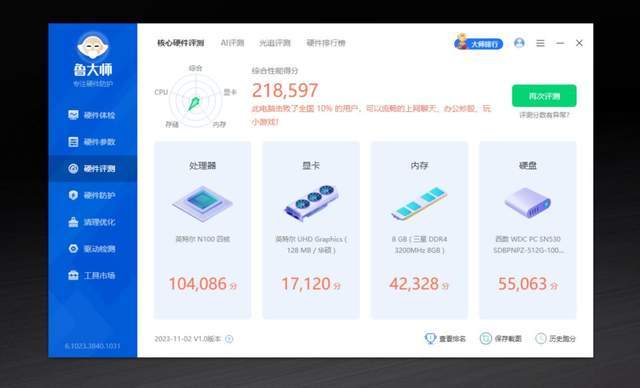
Task: Click the 英特尔 N100 四核 label
Action: pyautogui.click(x=202, y=239)
